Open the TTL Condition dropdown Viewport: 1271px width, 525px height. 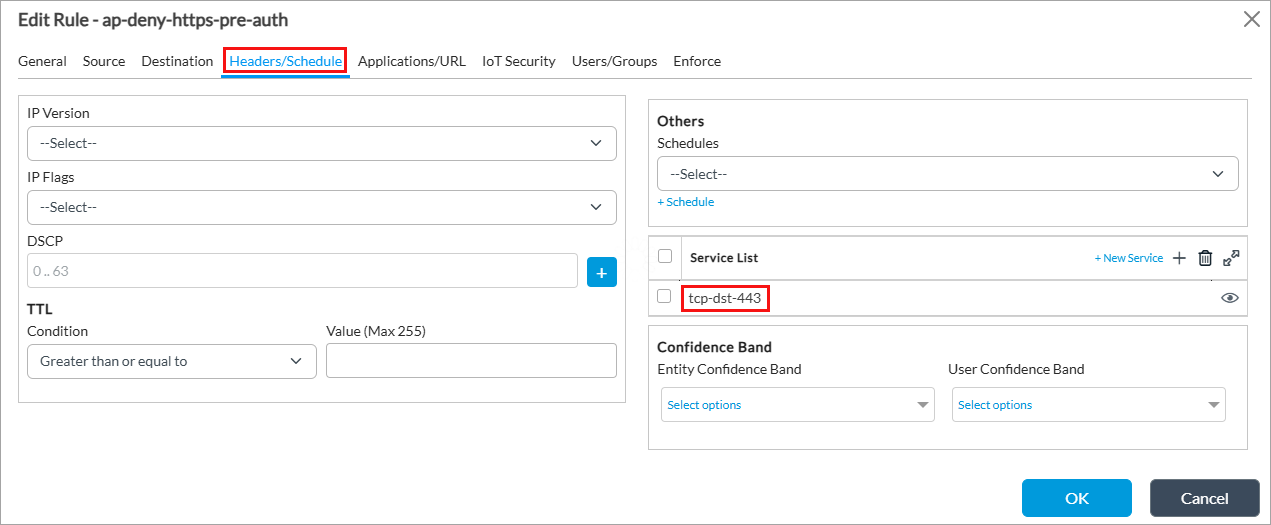point(172,361)
